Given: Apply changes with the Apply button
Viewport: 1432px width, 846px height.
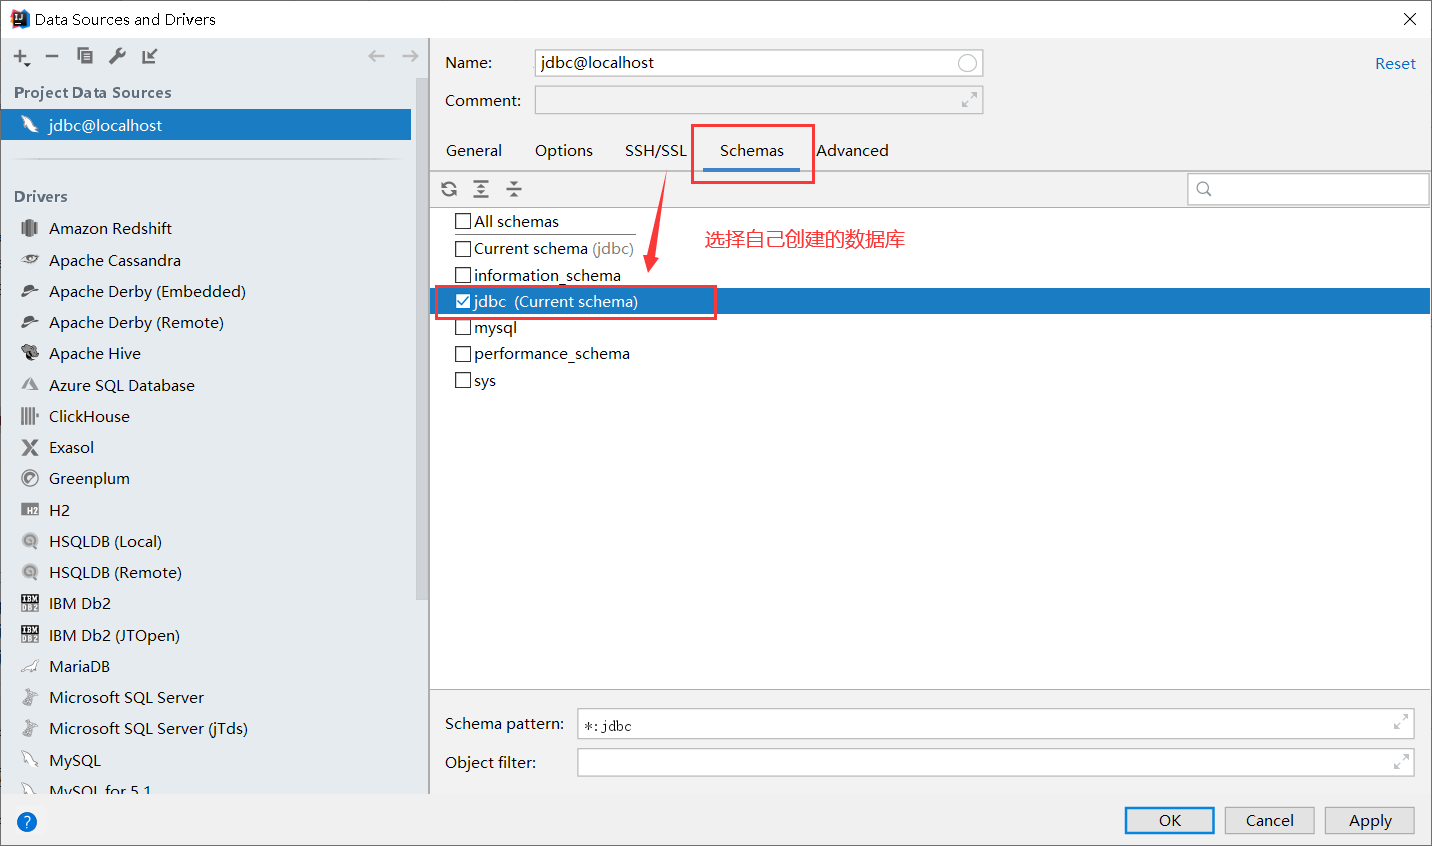Looking at the screenshot, I should click(x=1369, y=820).
